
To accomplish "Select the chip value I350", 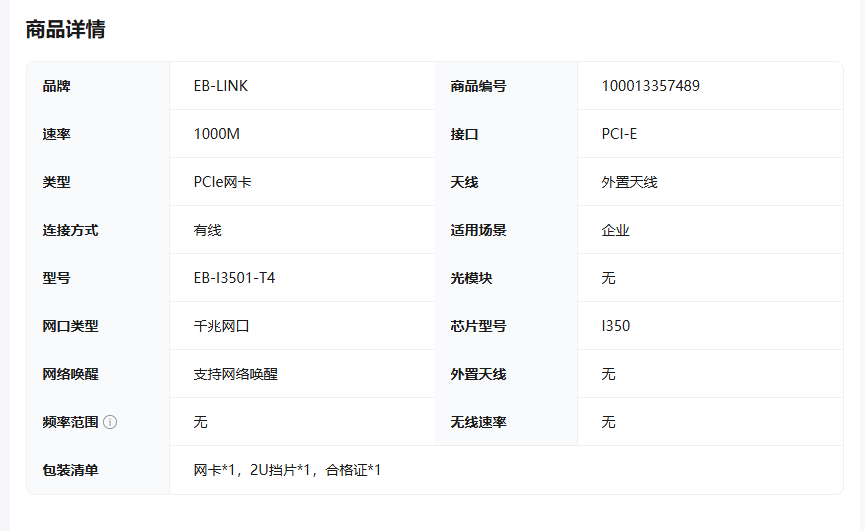I will click(x=616, y=326).
